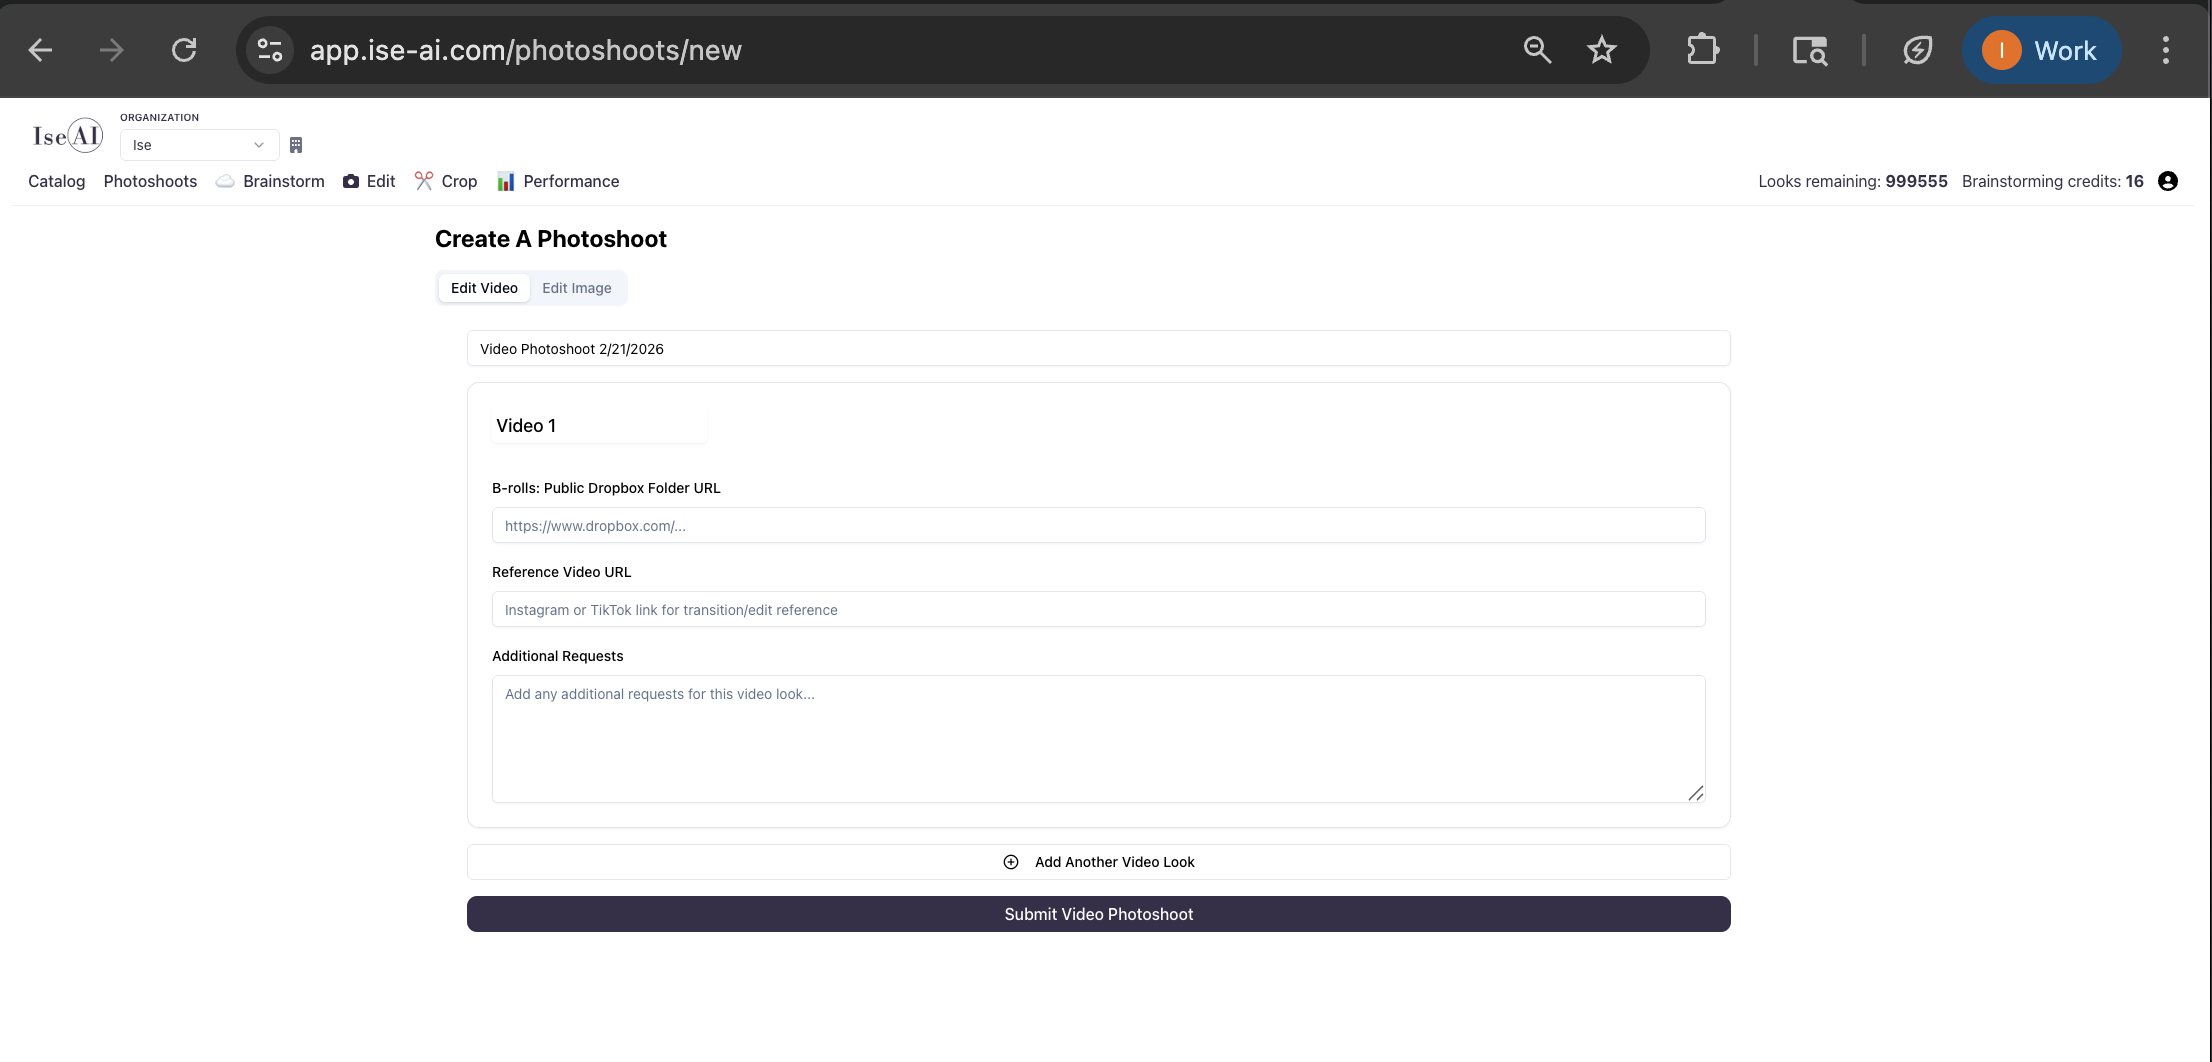Image resolution: width=2212 pixels, height=1062 pixels.
Task: Bookmark this page using the star icon
Action: coord(1601,49)
